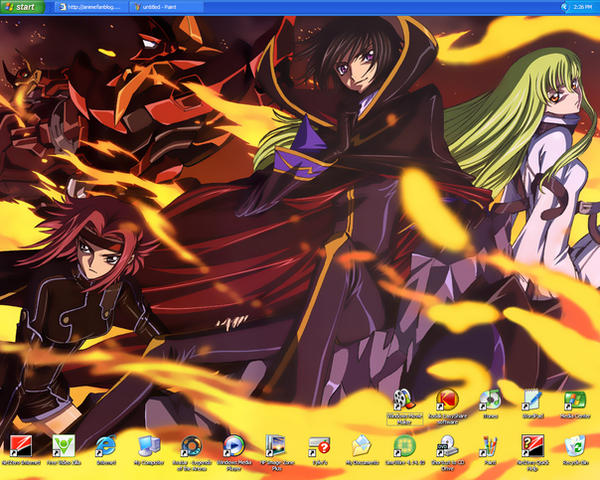Switch to the untitled - Paint taskbar button
The height and width of the screenshot is (480, 600).
click(166, 7)
